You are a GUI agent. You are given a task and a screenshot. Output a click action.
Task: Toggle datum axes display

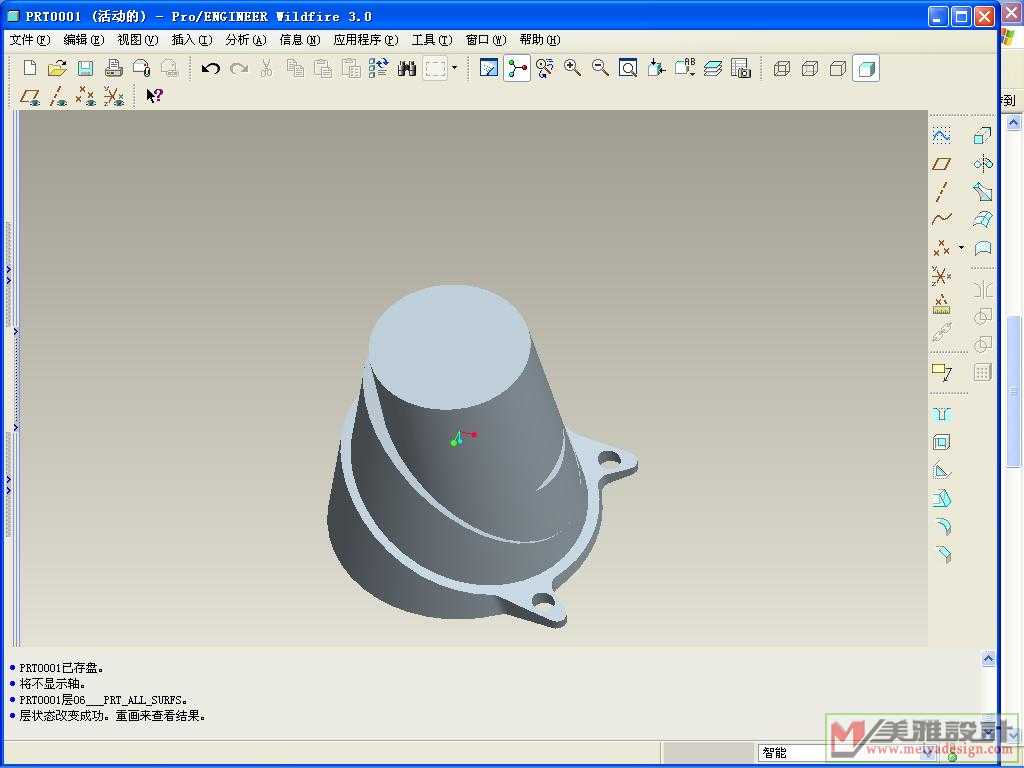57,97
